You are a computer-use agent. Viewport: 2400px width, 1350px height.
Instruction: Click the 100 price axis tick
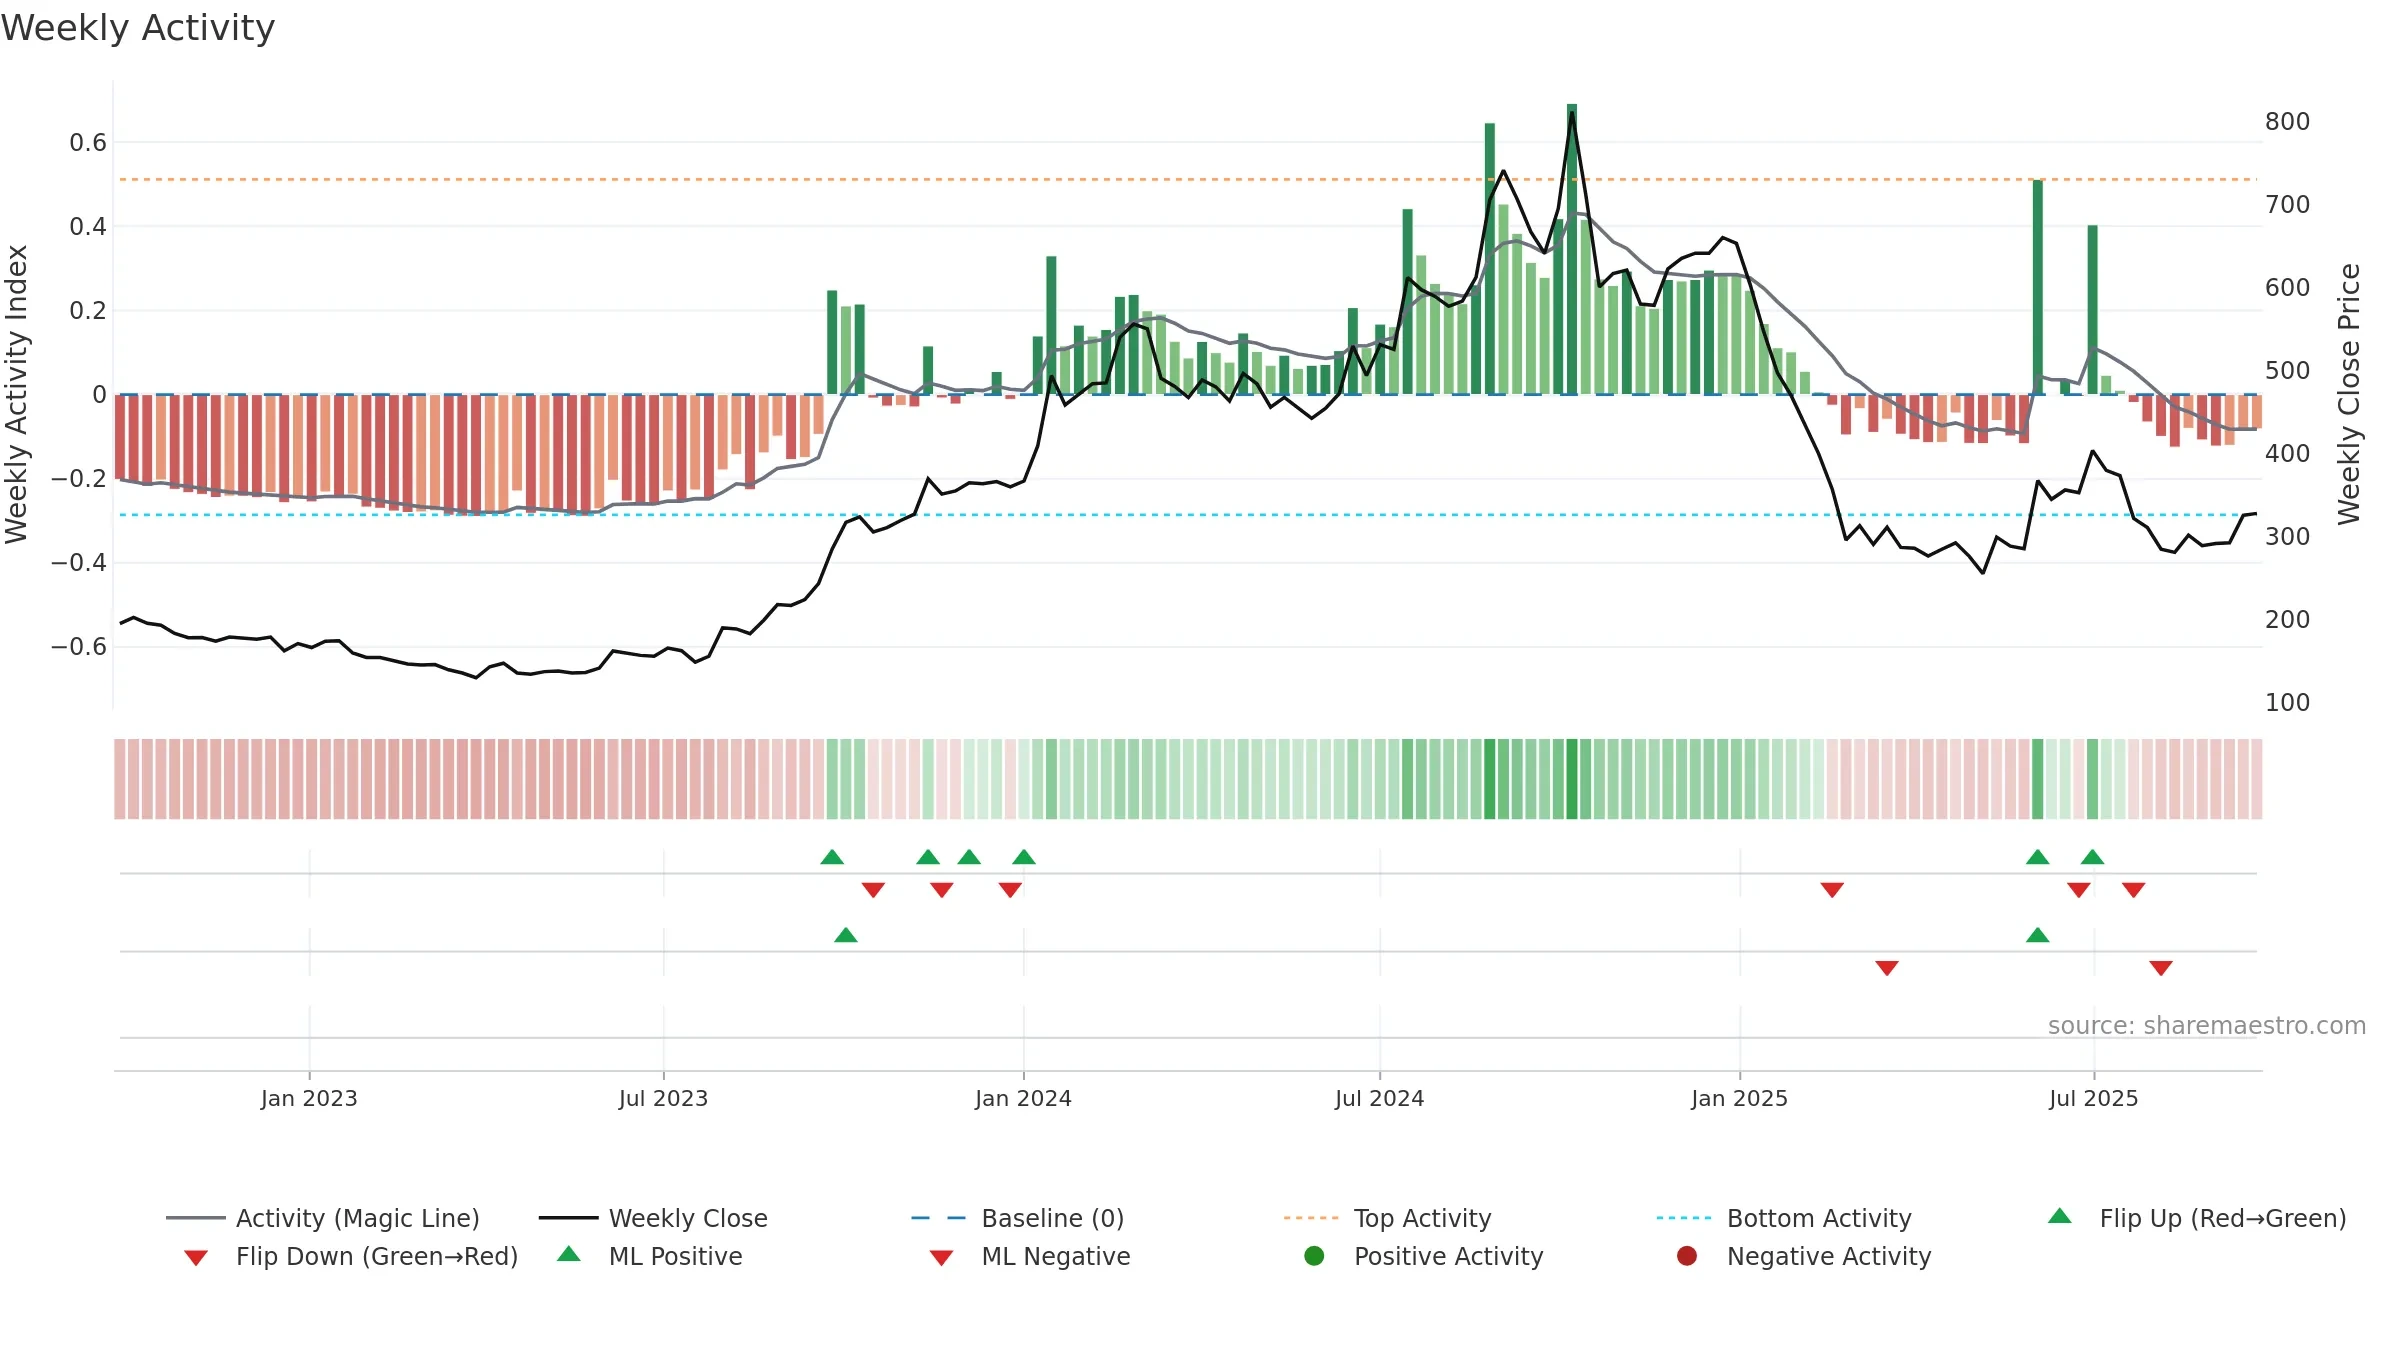pyautogui.click(x=2287, y=702)
